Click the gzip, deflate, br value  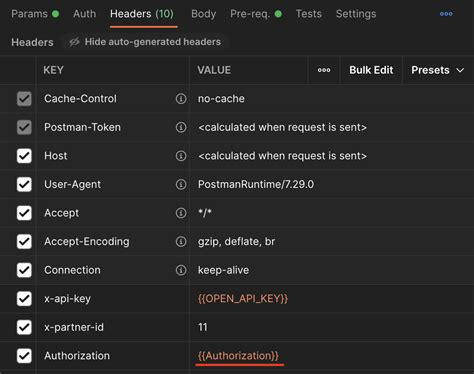[236, 242]
